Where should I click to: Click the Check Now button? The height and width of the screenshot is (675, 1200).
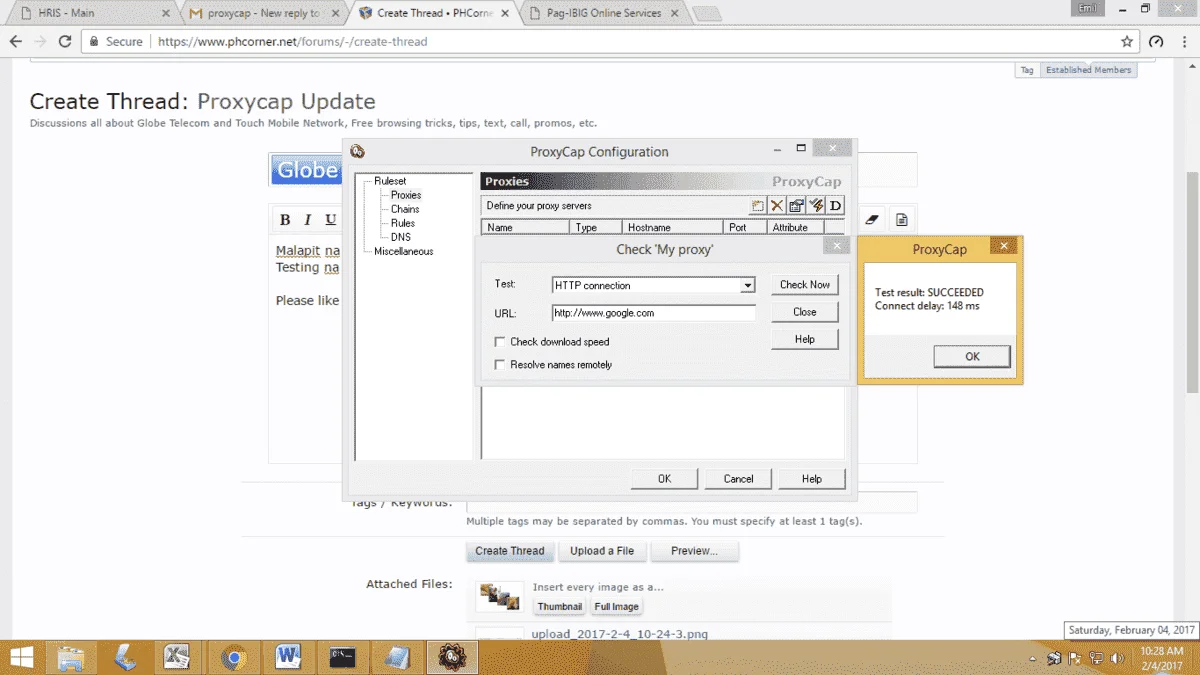pyautogui.click(x=805, y=285)
